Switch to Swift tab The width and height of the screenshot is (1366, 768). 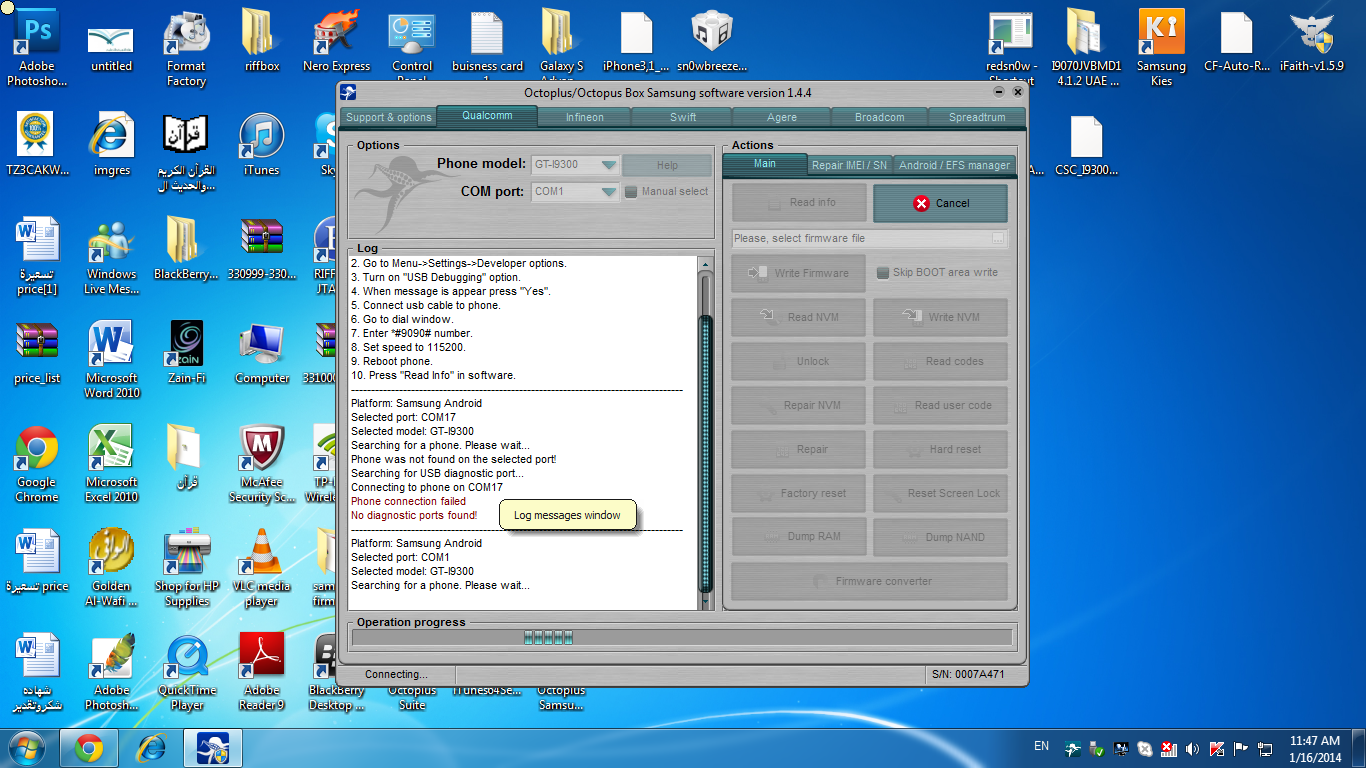(x=683, y=117)
